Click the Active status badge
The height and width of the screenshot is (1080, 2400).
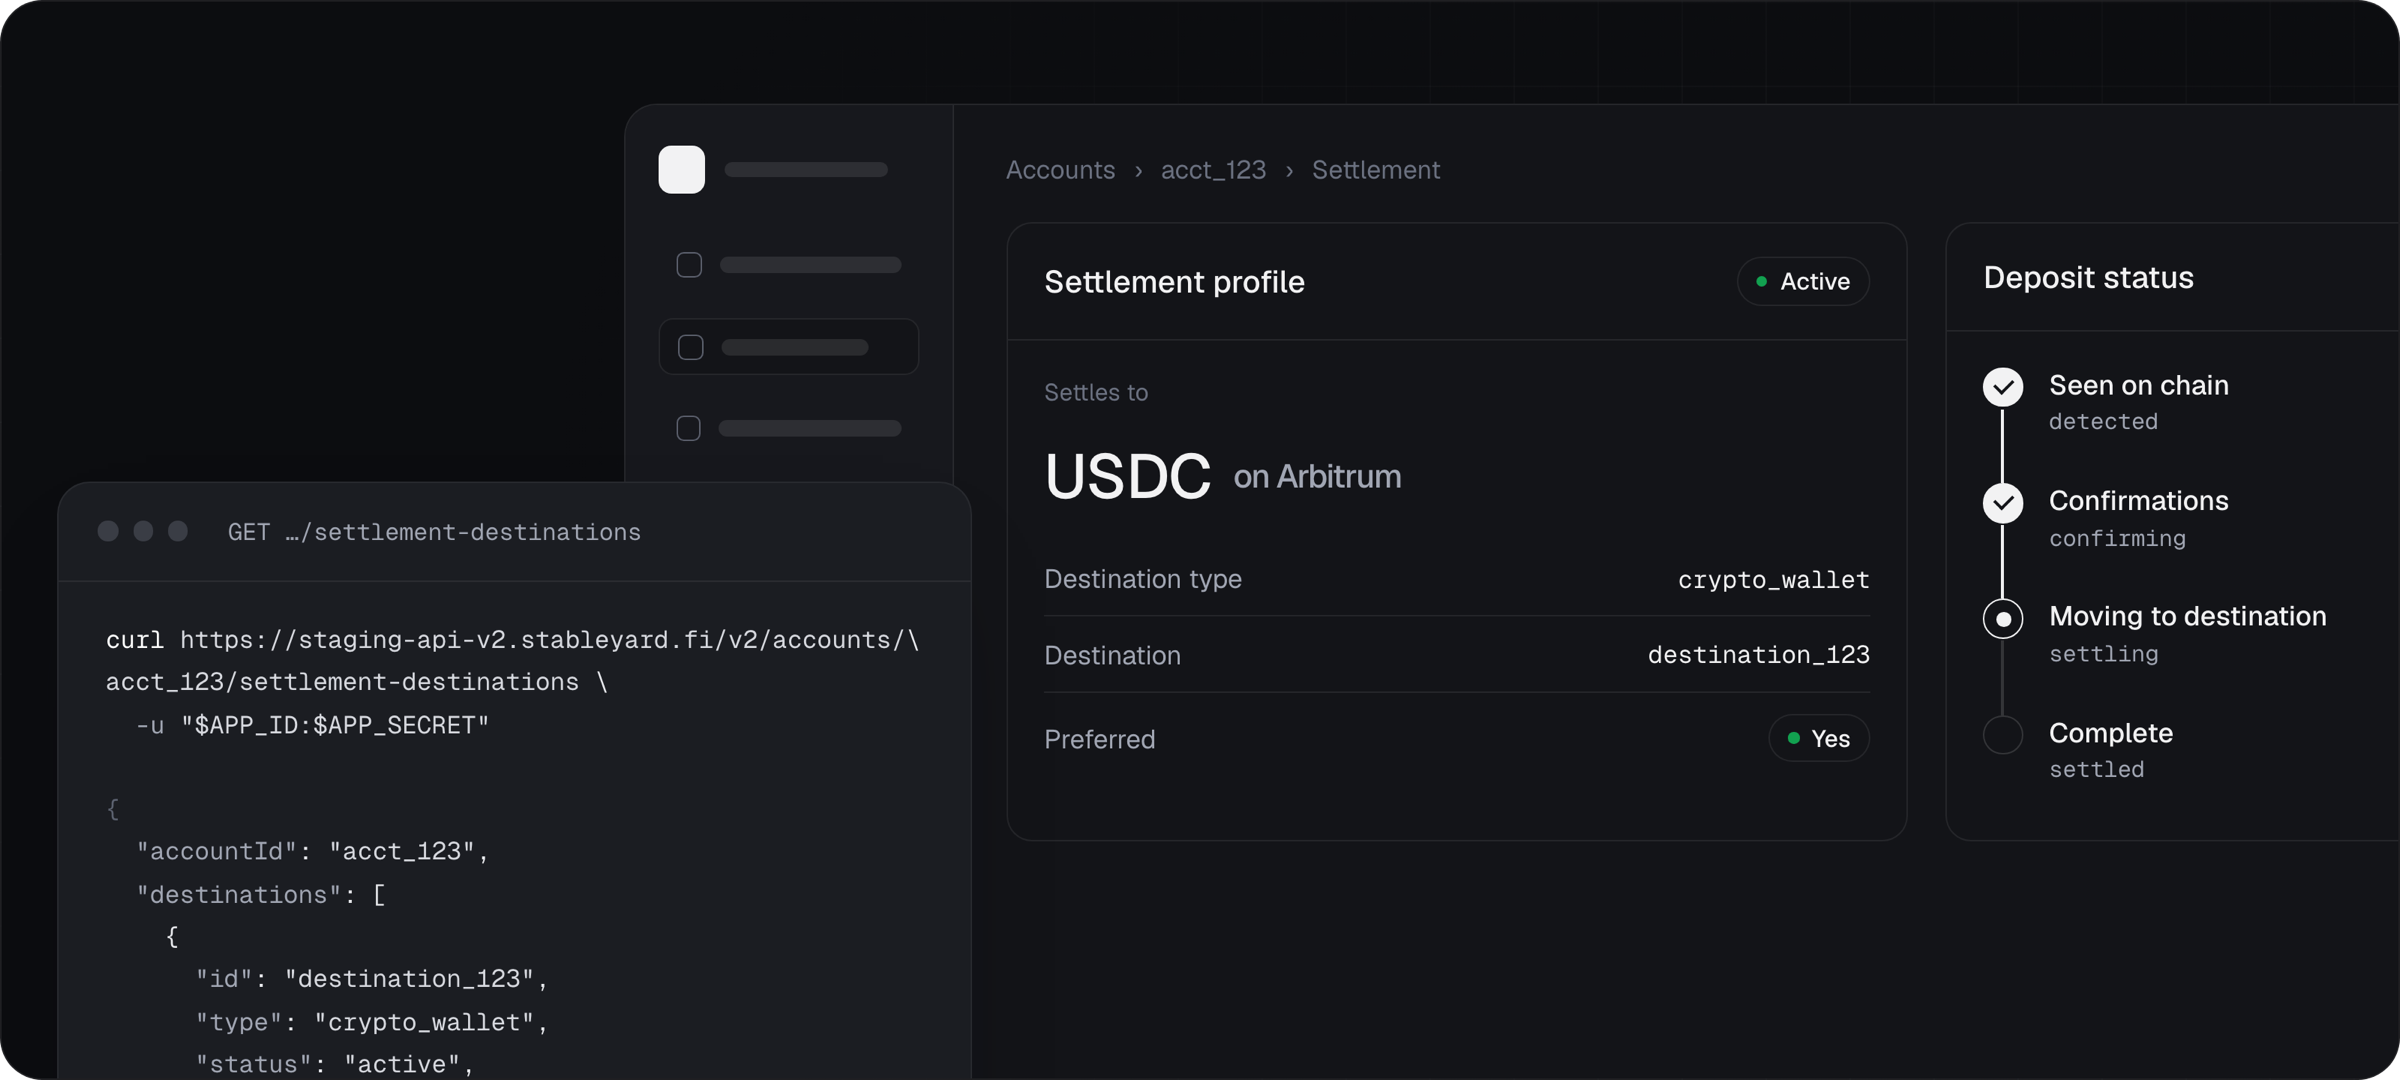[1803, 282]
